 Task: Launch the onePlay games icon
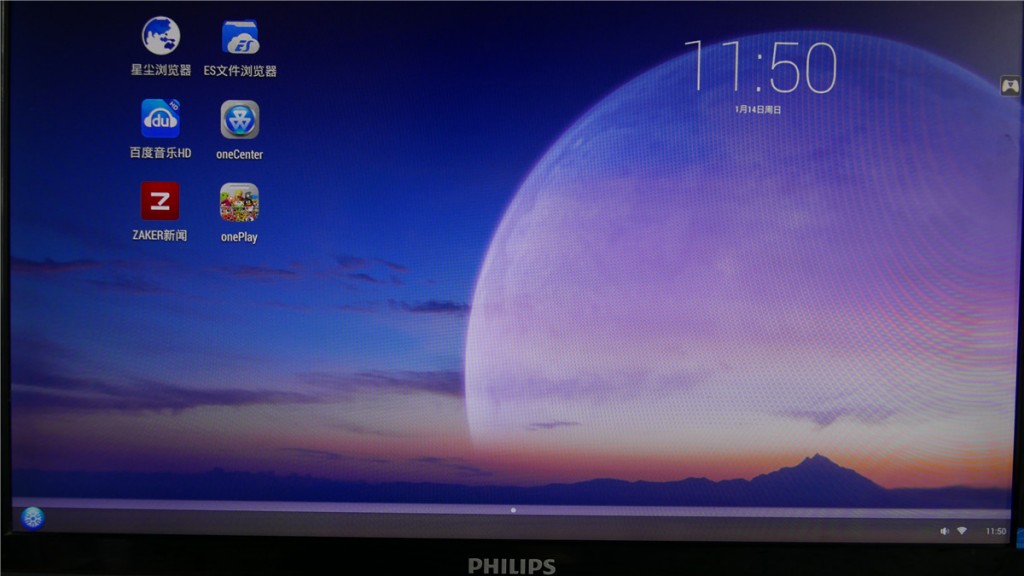click(239, 202)
